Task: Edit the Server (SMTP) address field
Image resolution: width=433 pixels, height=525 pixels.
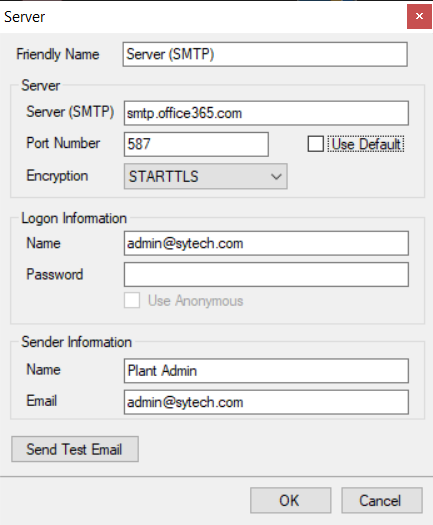Action: pos(266,113)
